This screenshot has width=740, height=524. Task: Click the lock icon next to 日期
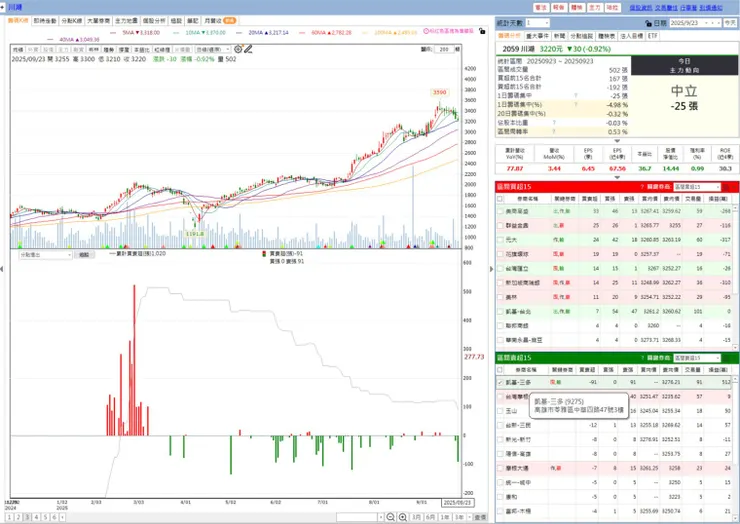pos(648,23)
